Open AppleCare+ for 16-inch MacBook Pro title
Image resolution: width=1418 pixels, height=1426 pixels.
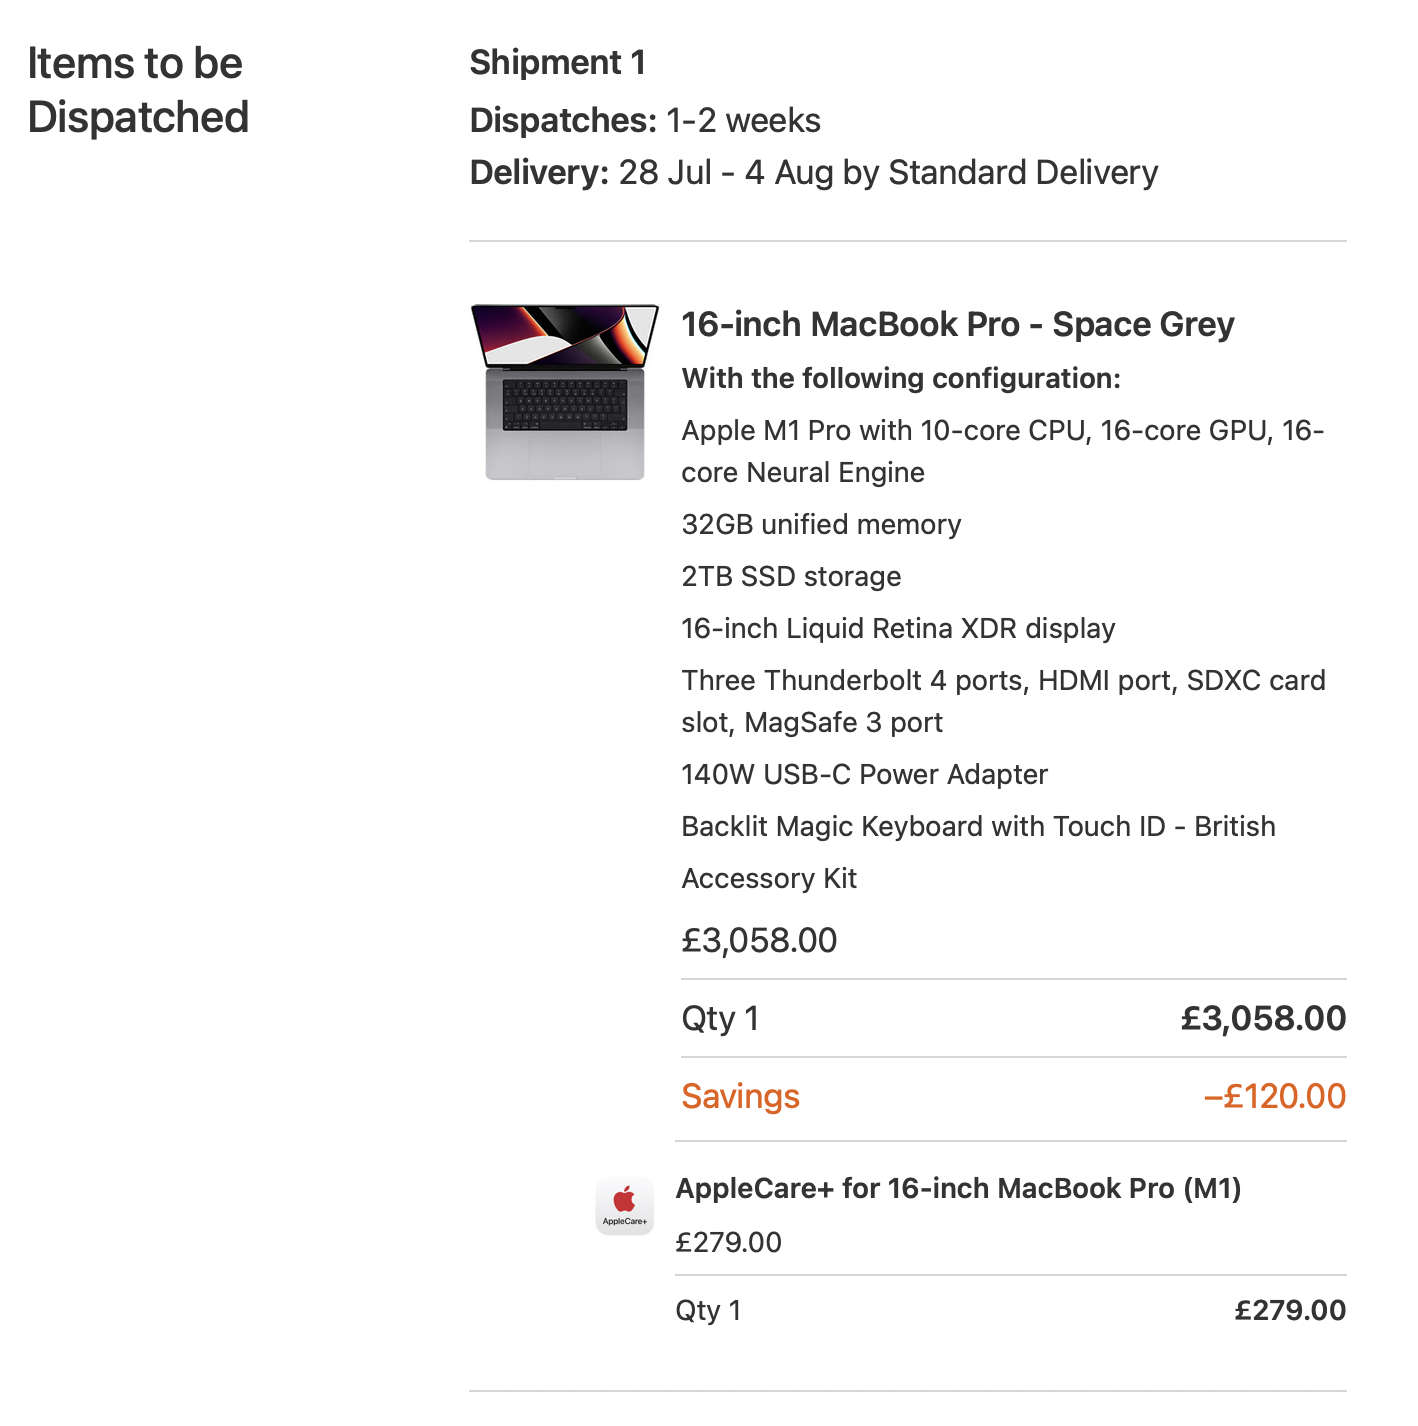click(957, 1188)
